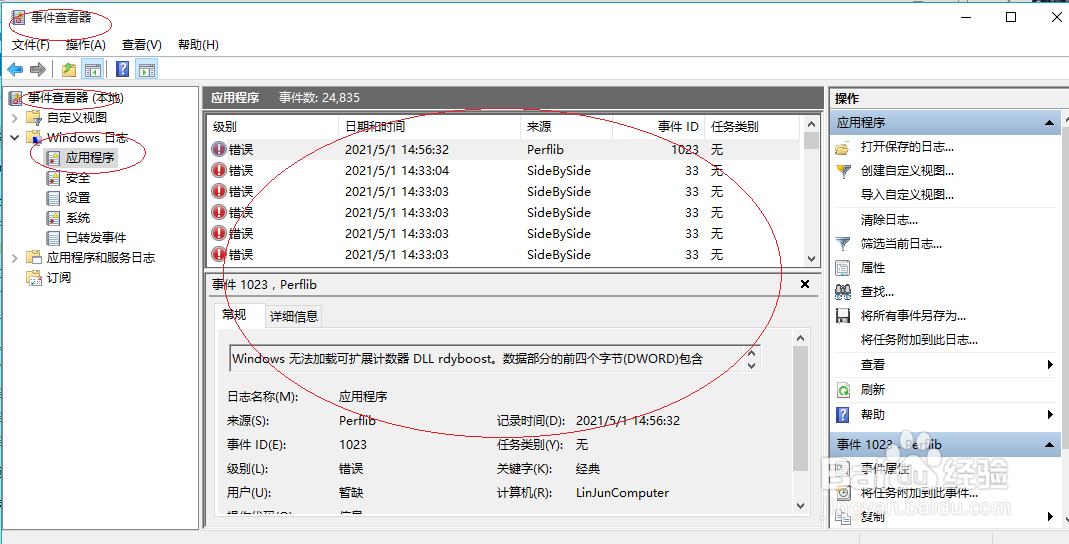The image size is (1069, 544).
Task: Click error icon of Perflib event row
Action: (x=218, y=149)
